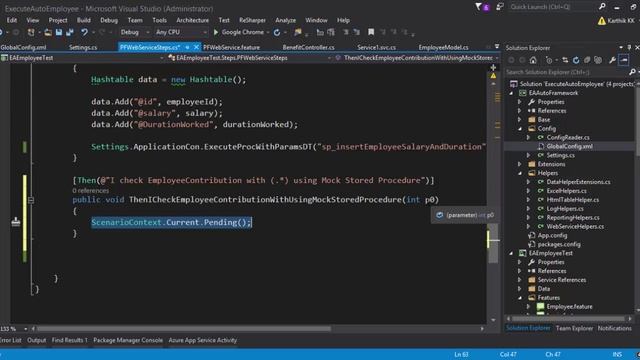
Task: Open the ReSharper menu
Action: point(252,20)
